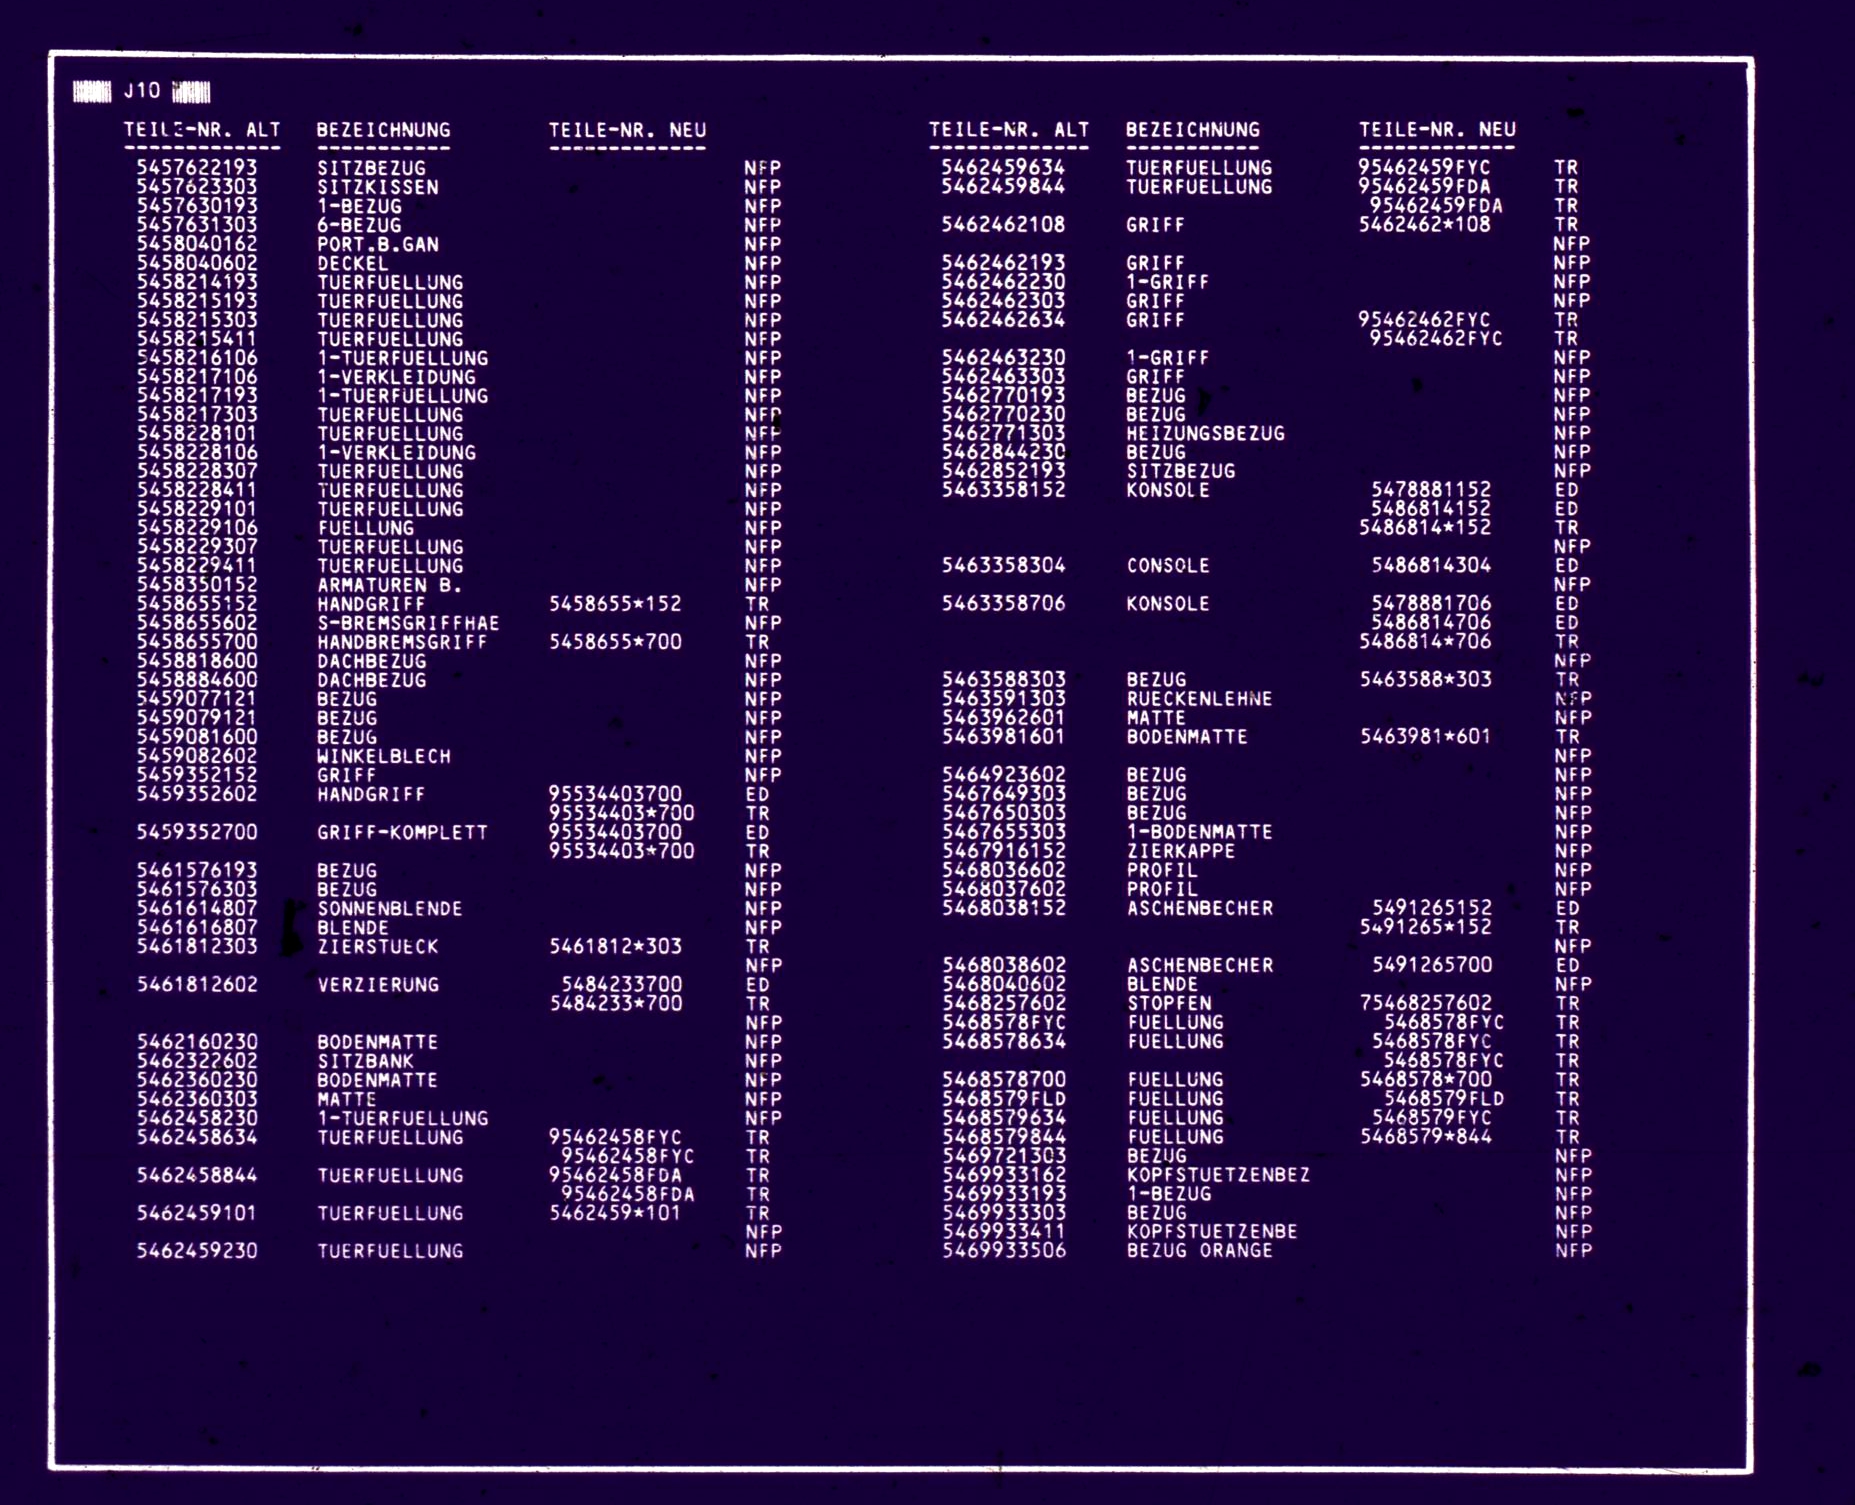This screenshot has height=1505, width=1855.
Task: Click new part number 5458655*152
Action: coord(615,604)
